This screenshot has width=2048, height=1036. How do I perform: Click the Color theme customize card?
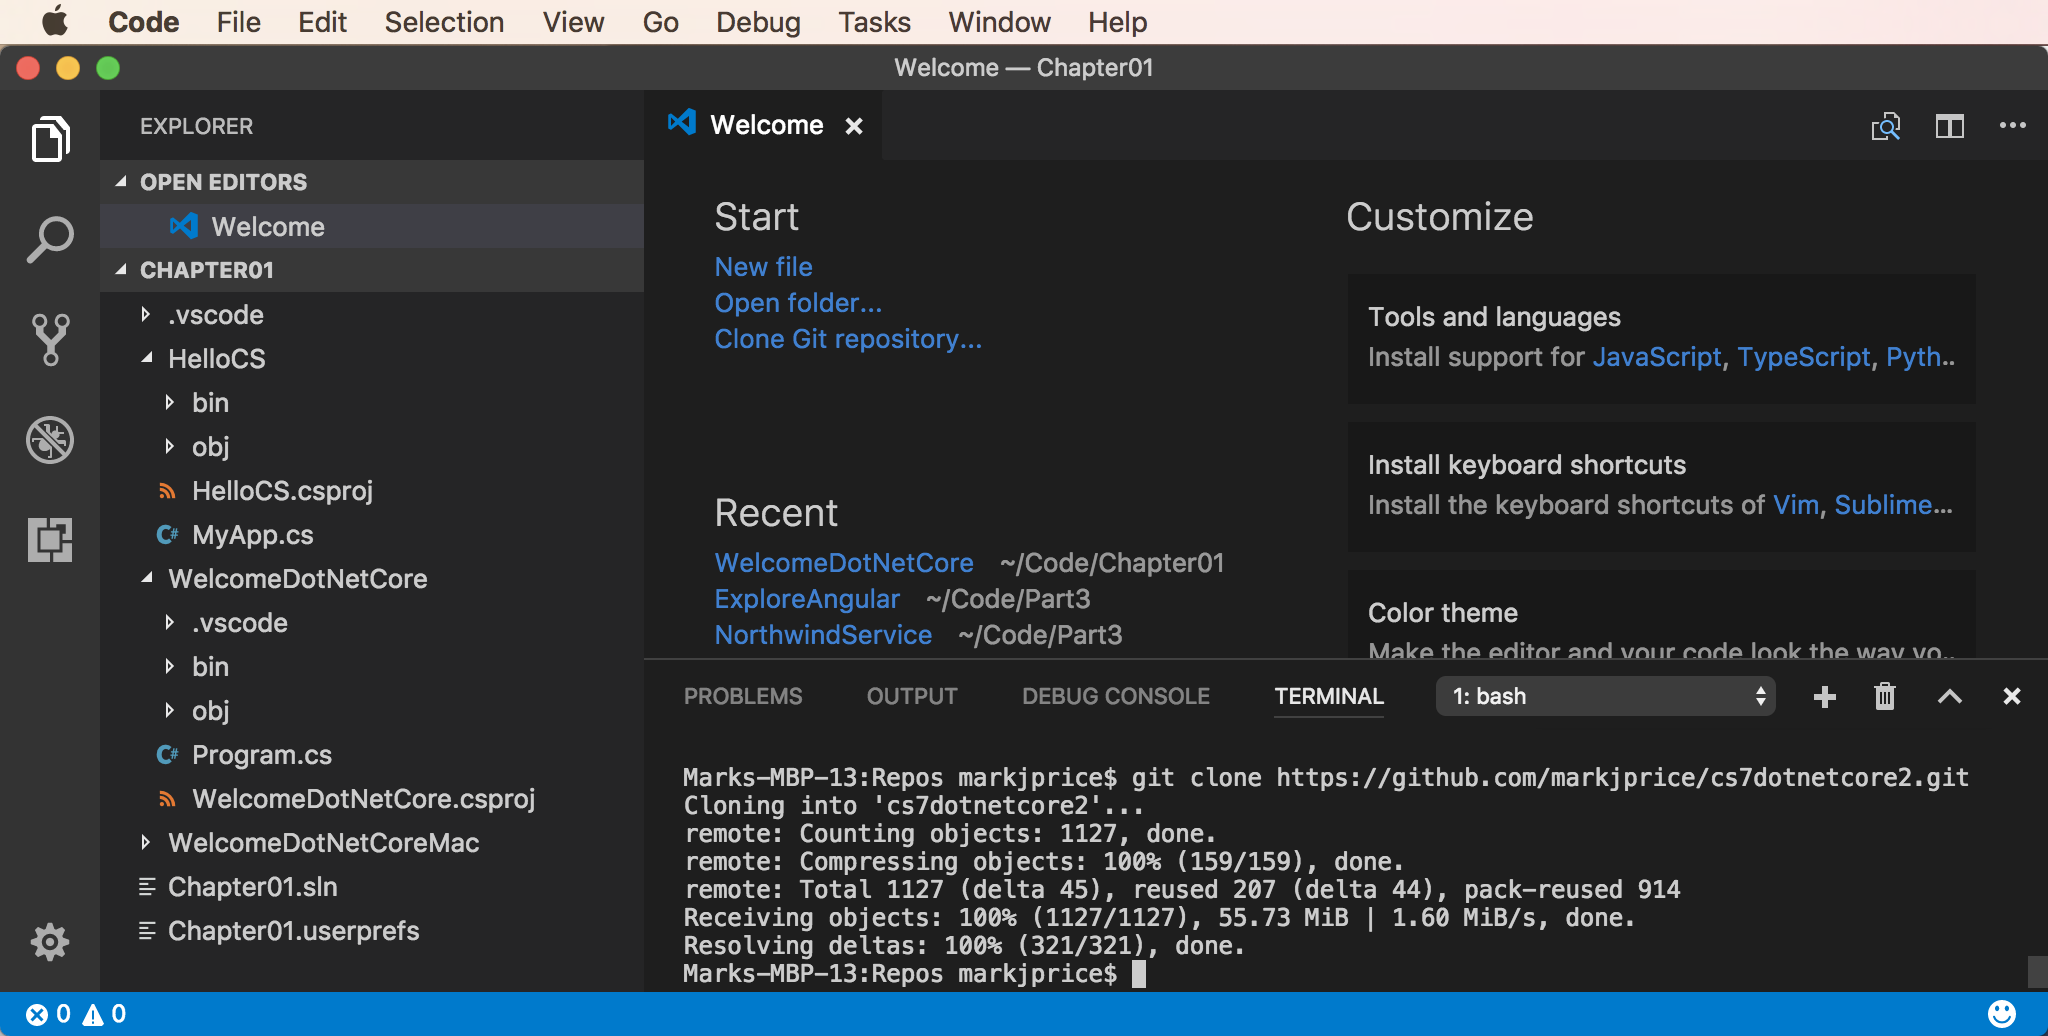pos(1661,614)
